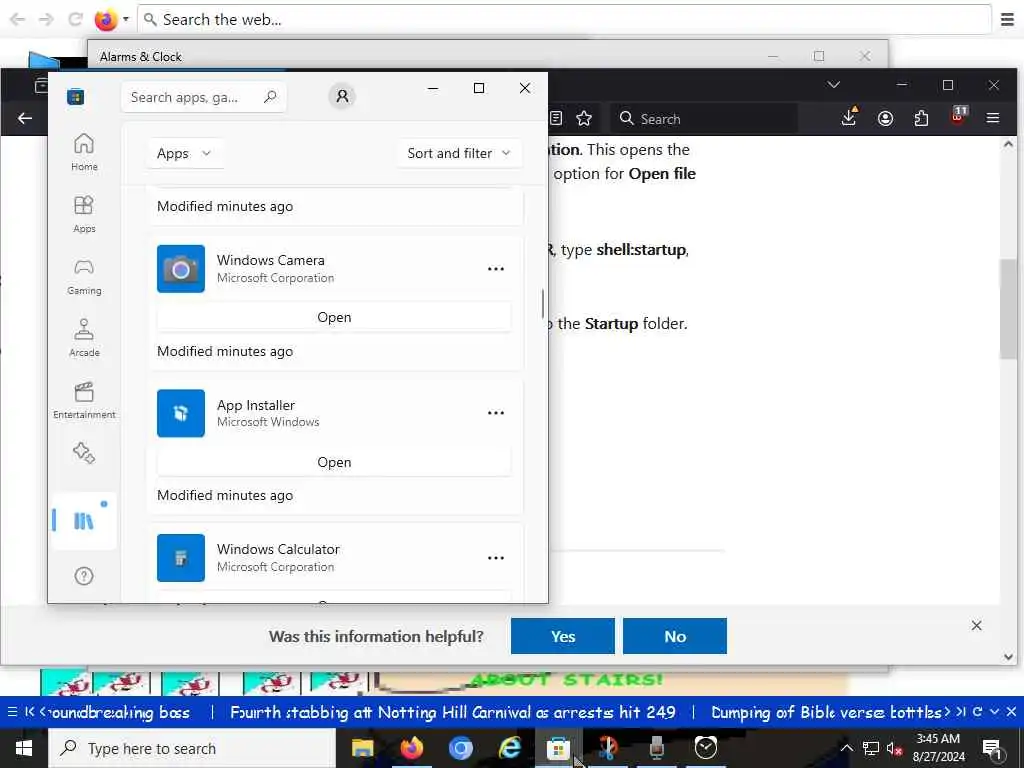Open Home in Microsoft Store sidebar
Viewport: 1024px width, 768px height.
coord(84,152)
